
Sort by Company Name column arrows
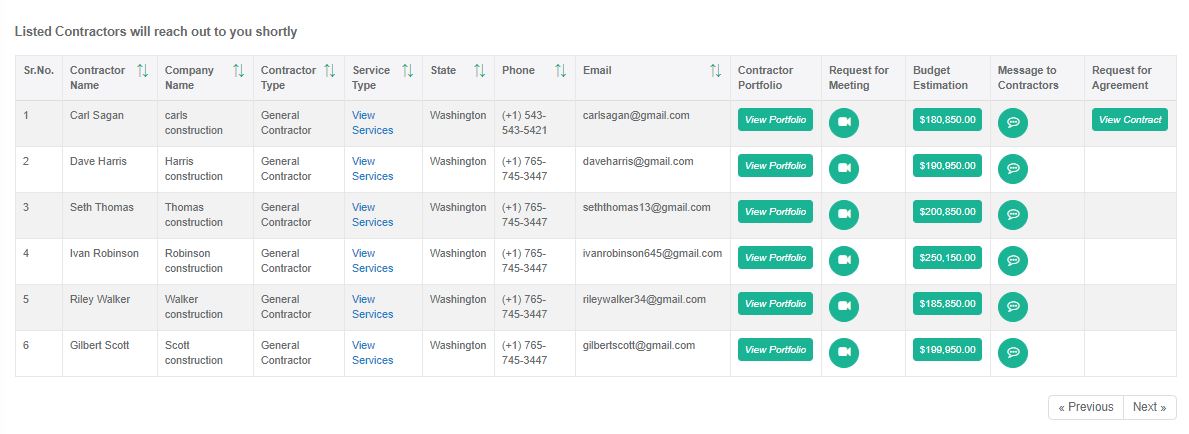click(238, 71)
